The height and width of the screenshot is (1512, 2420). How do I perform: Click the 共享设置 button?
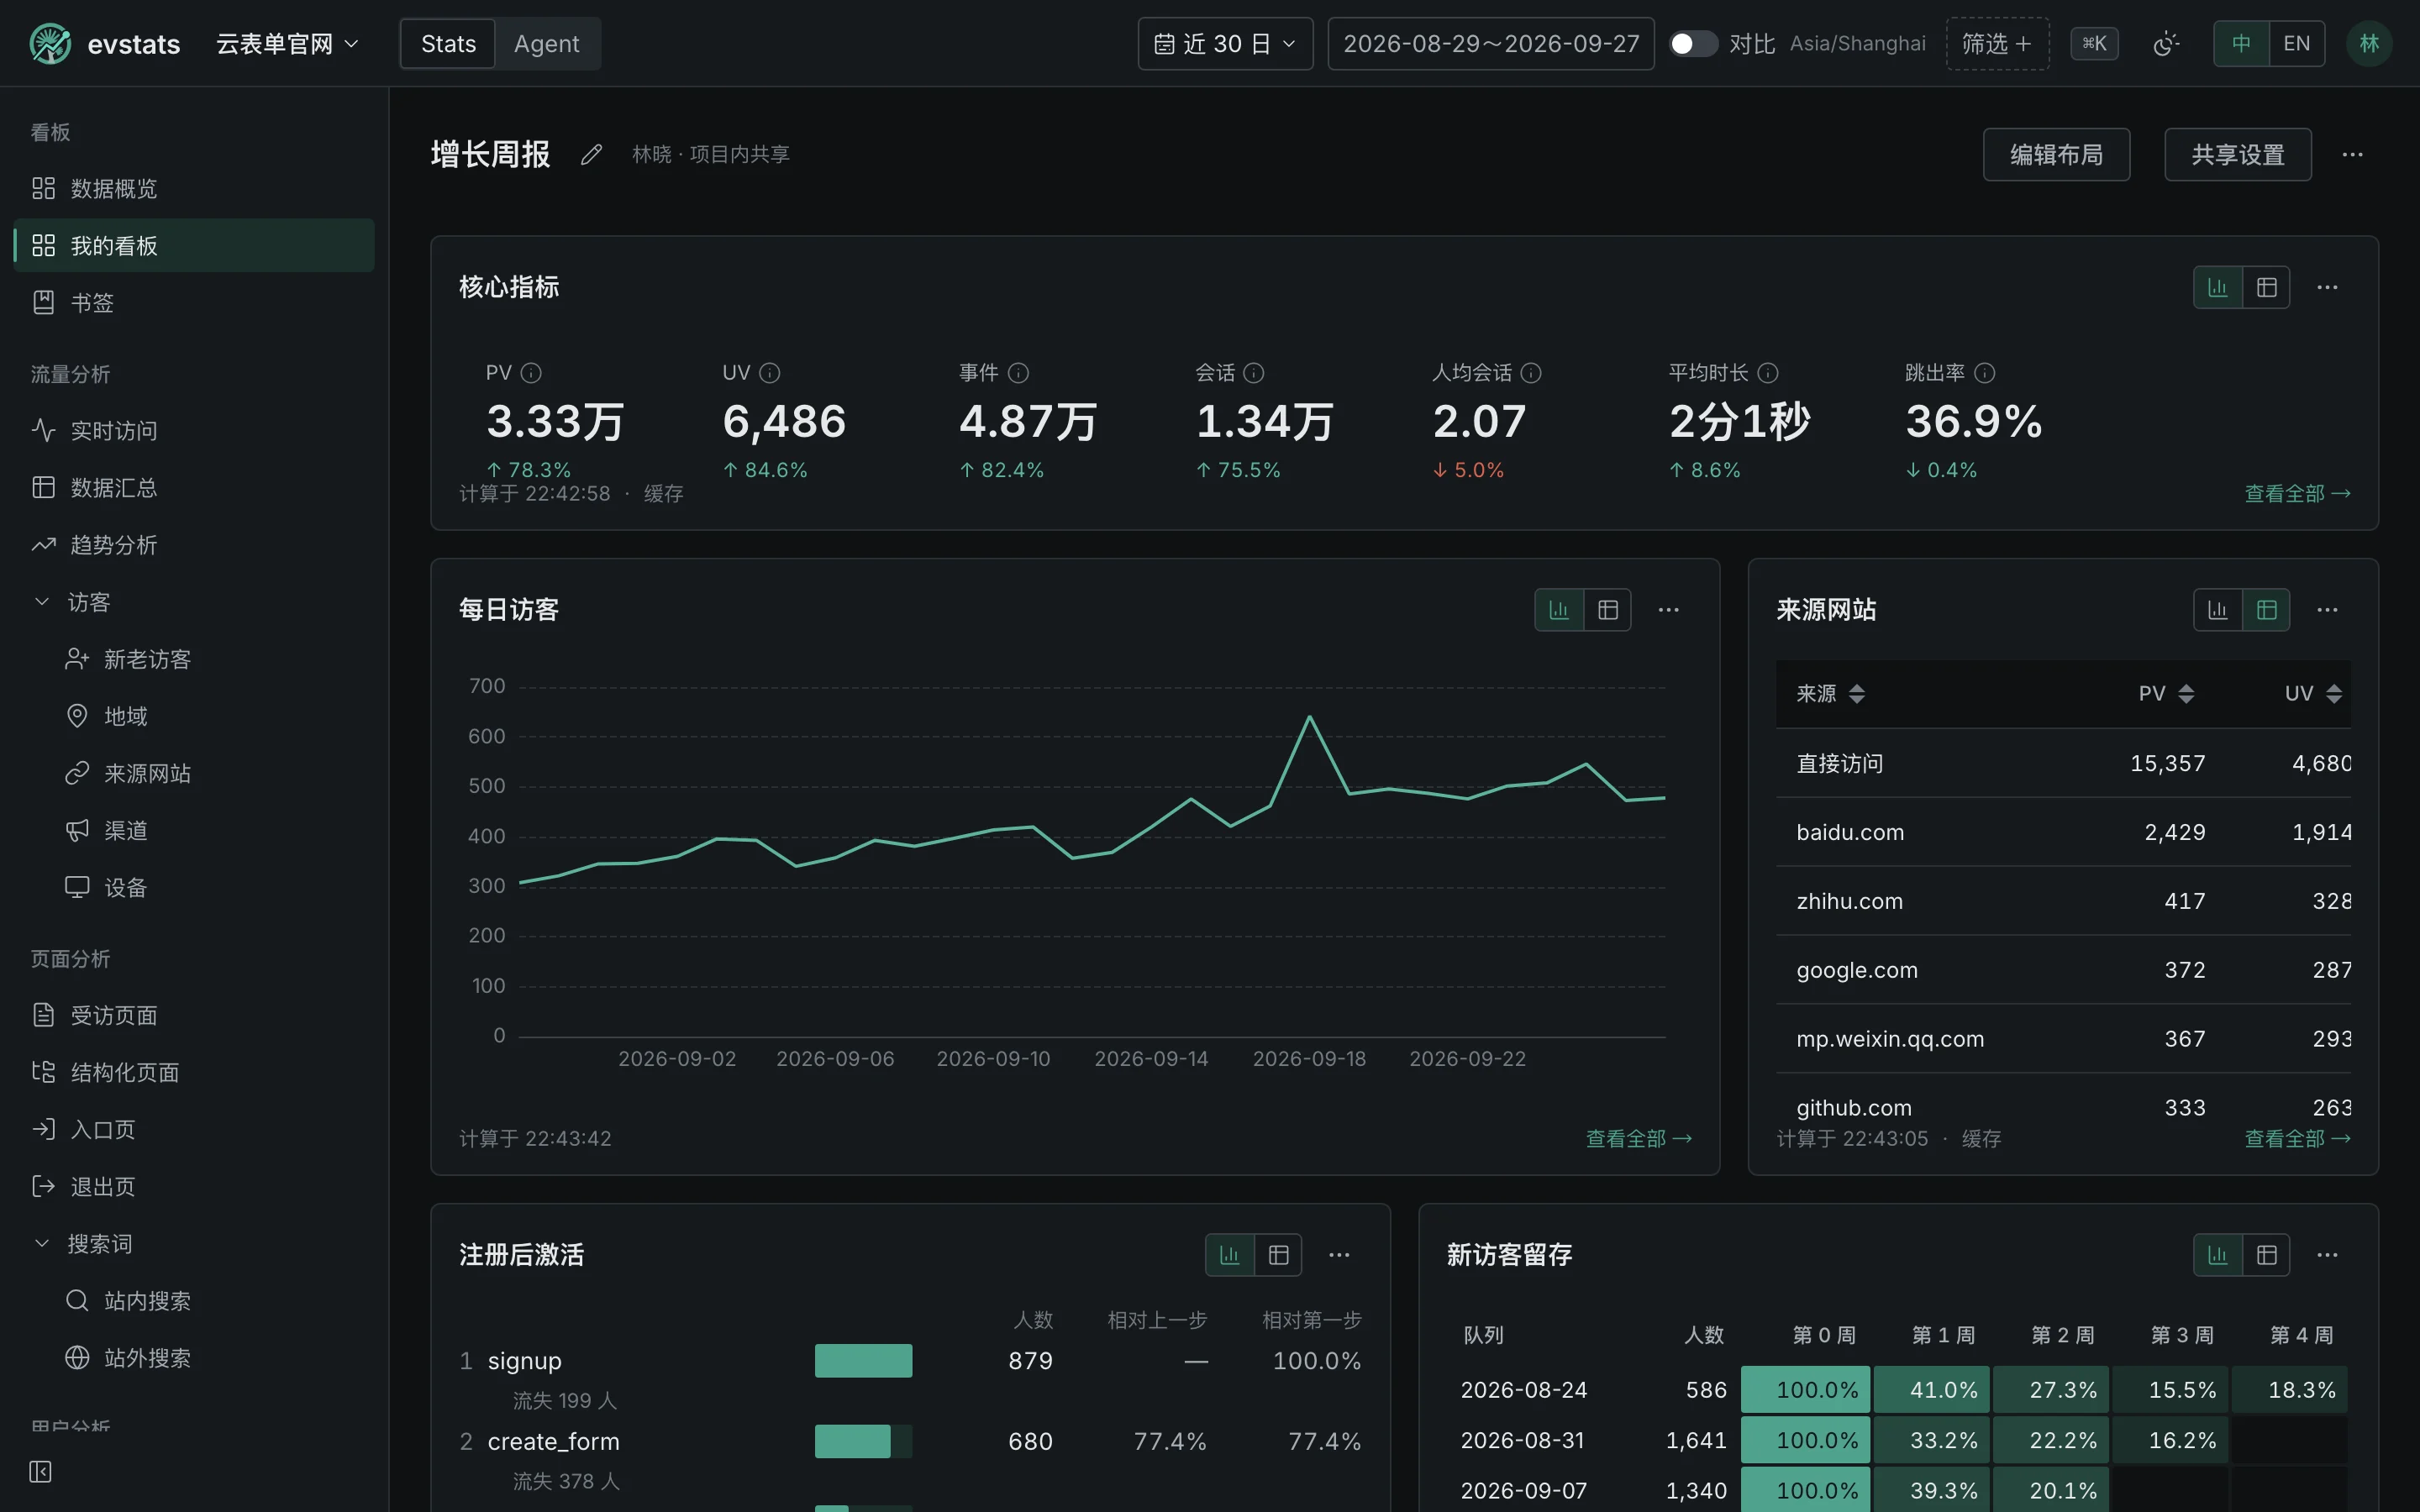(x=2237, y=154)
